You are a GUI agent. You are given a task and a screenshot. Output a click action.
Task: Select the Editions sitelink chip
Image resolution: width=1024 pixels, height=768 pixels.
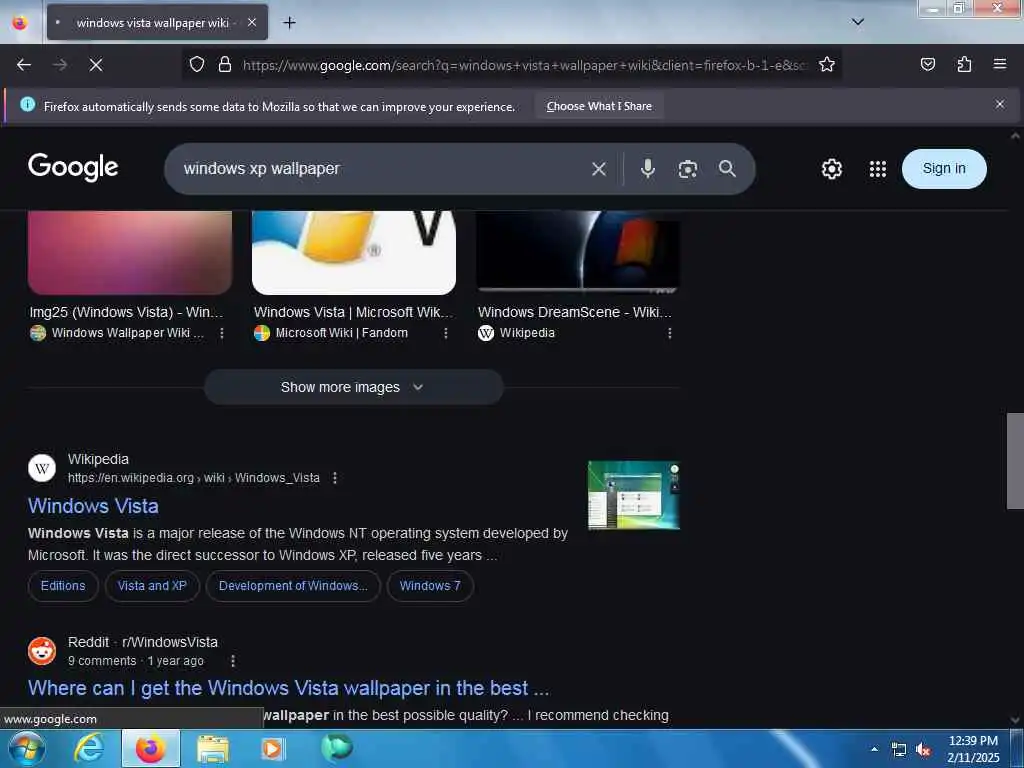[63, 586]
